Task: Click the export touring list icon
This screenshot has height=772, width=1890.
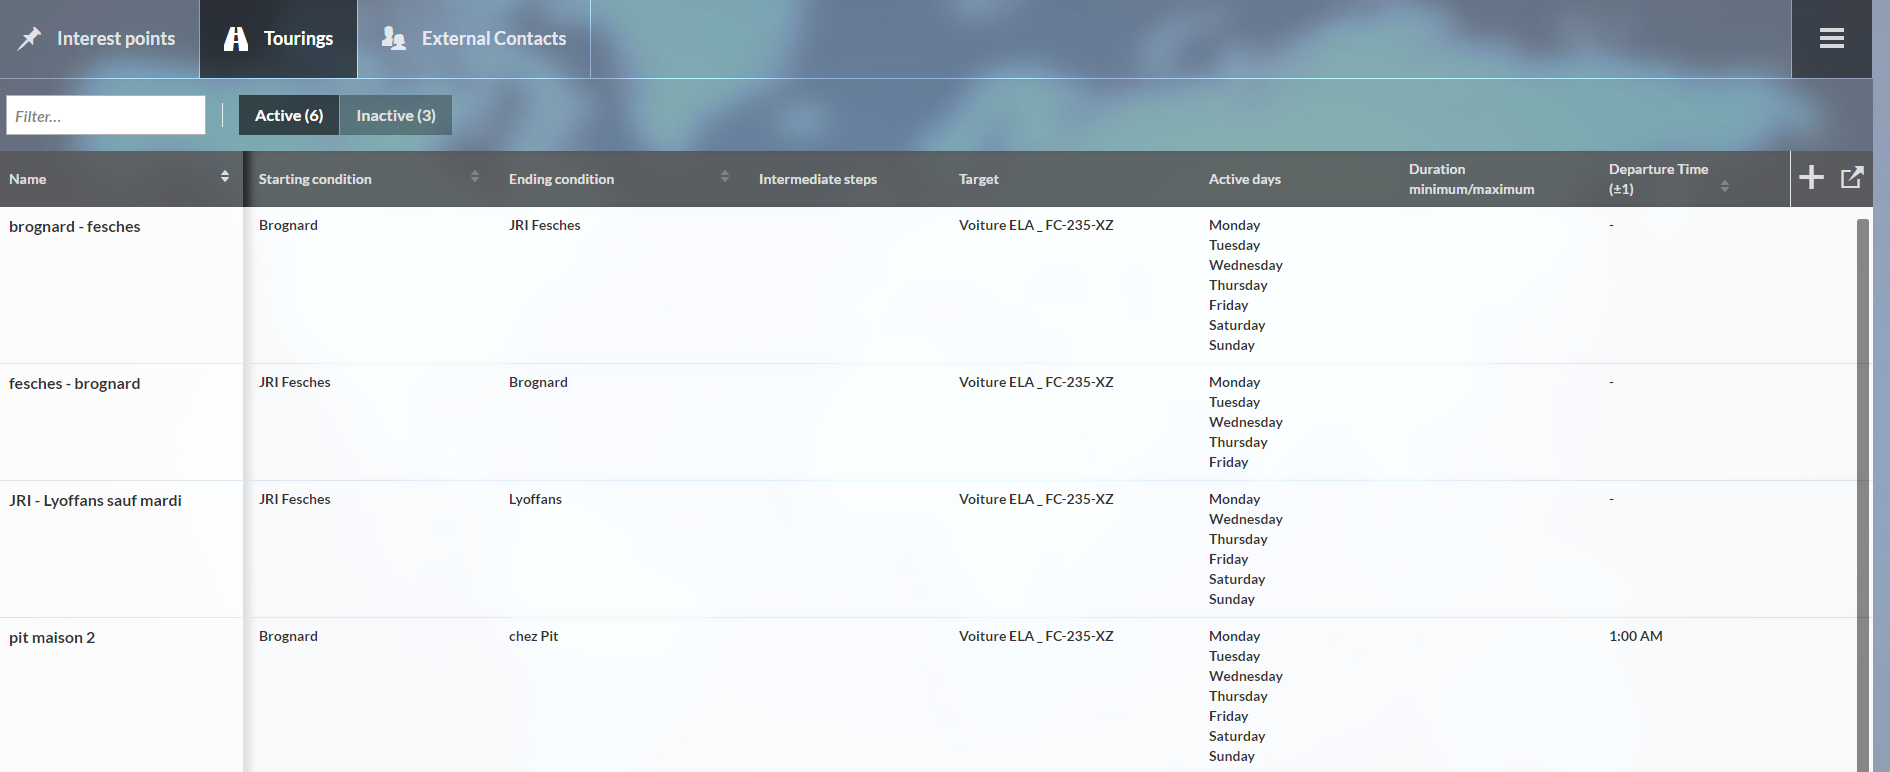Action: tap(1851, 178)
